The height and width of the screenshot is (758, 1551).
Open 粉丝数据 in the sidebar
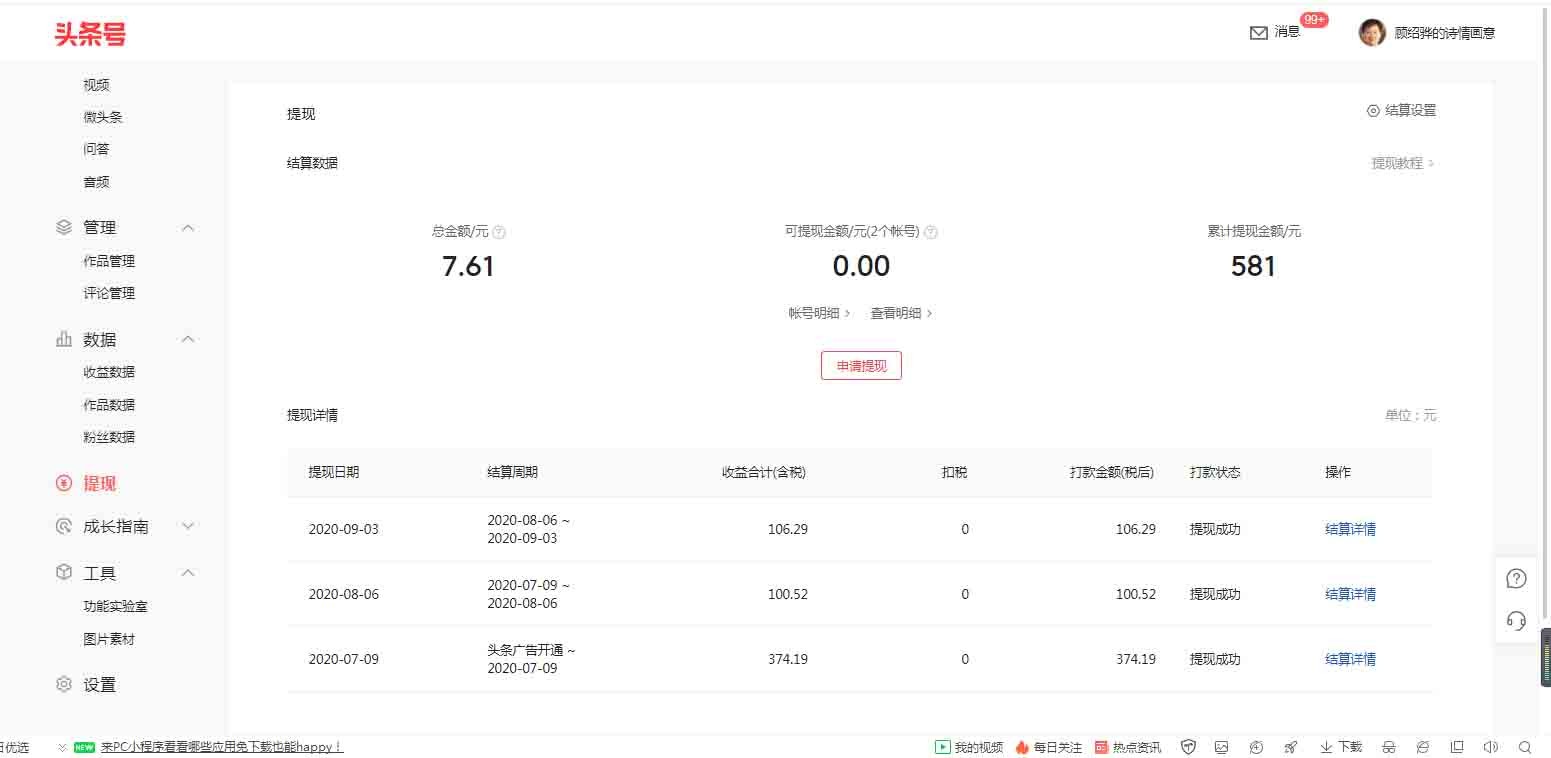coord(109,437)
